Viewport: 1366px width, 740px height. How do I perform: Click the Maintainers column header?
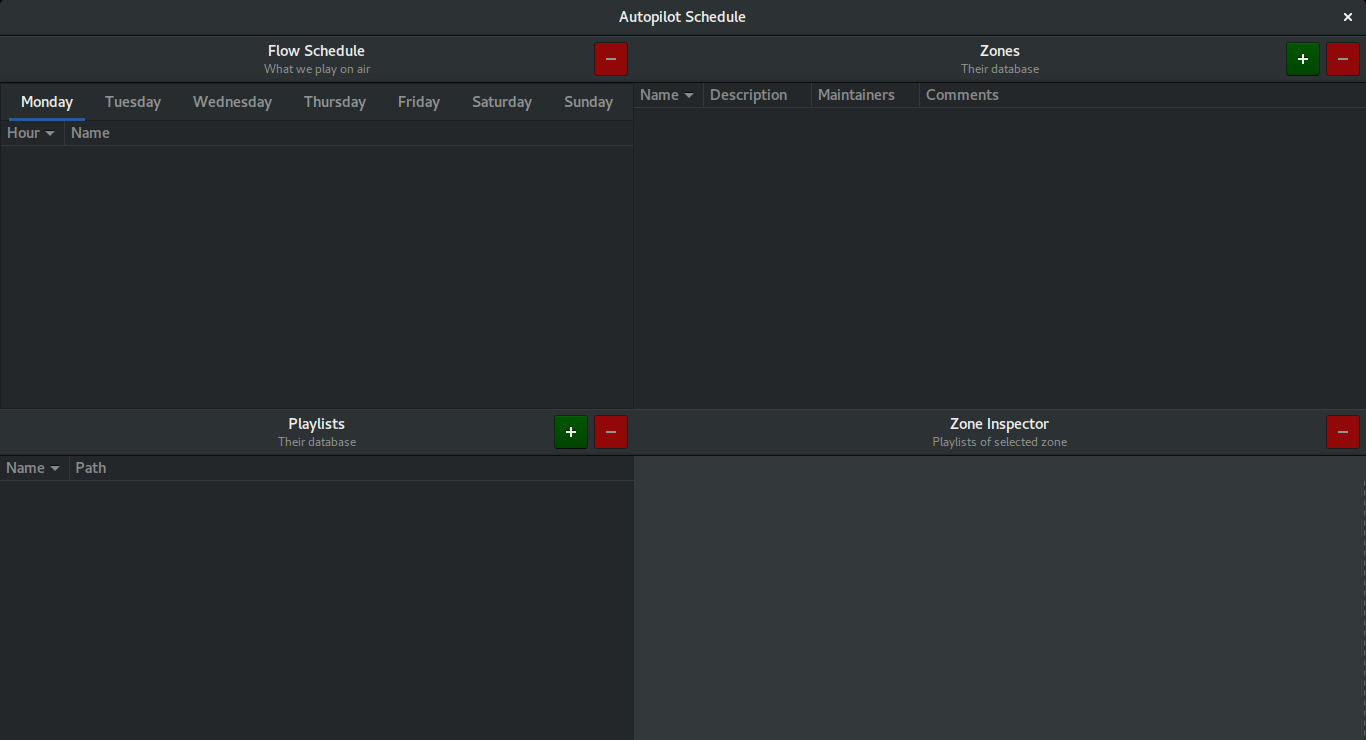click(x=856, y=95)
